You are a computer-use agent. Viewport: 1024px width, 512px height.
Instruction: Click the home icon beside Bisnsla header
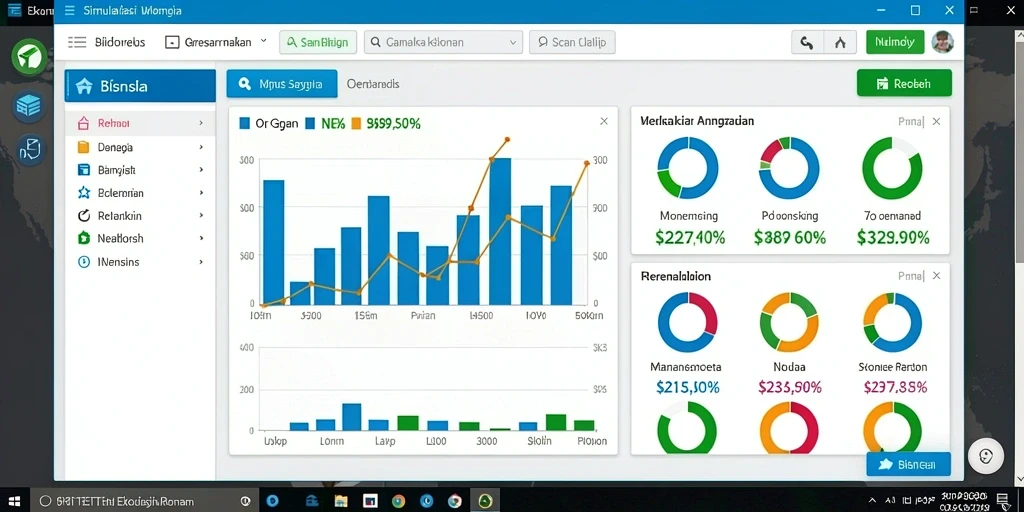[x=84, y=86]
